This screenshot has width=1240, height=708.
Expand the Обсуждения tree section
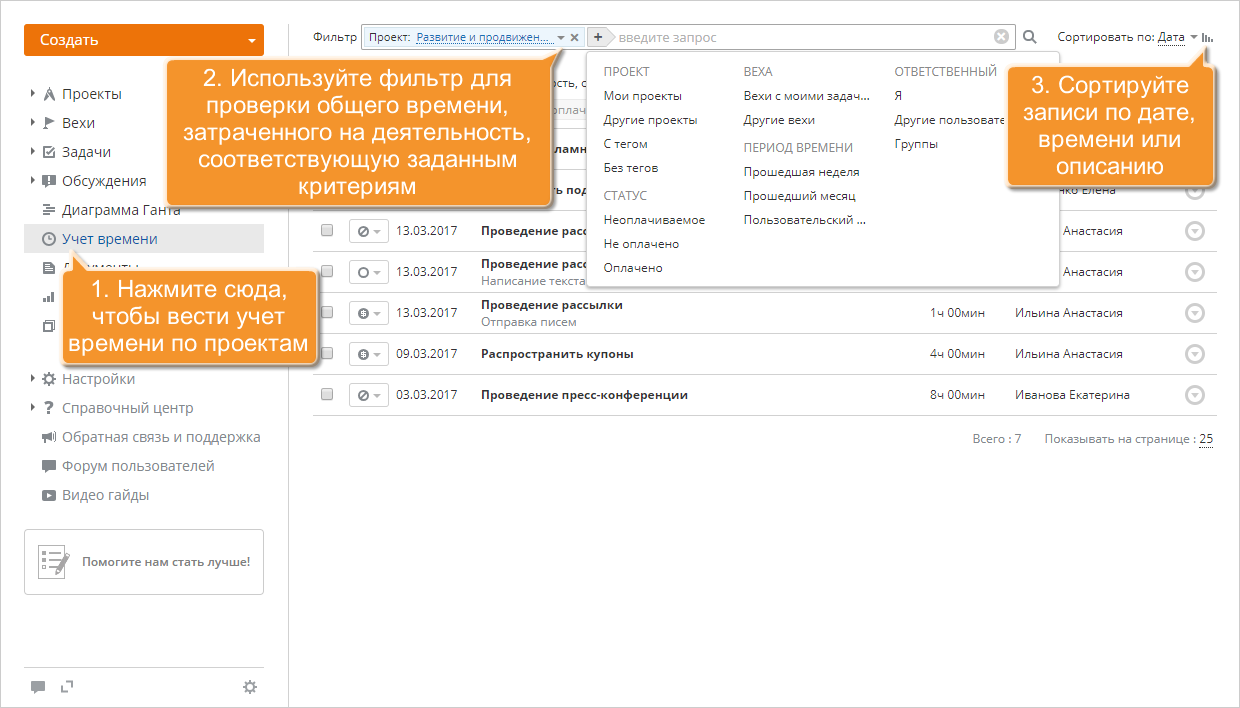[33, 181]
